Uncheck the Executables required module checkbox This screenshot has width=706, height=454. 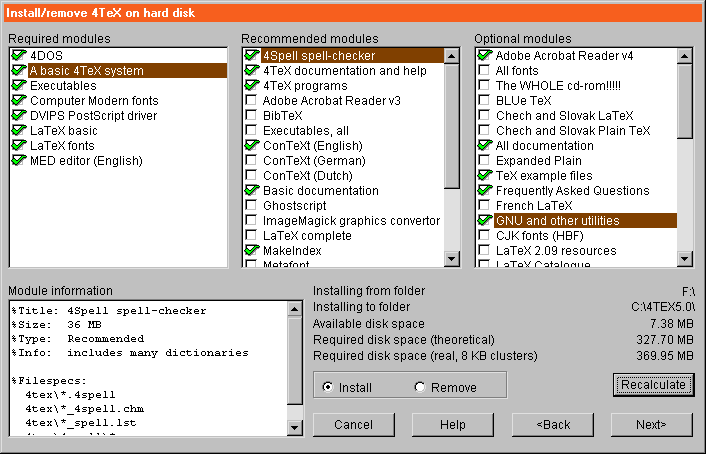[x=19, y=85]
